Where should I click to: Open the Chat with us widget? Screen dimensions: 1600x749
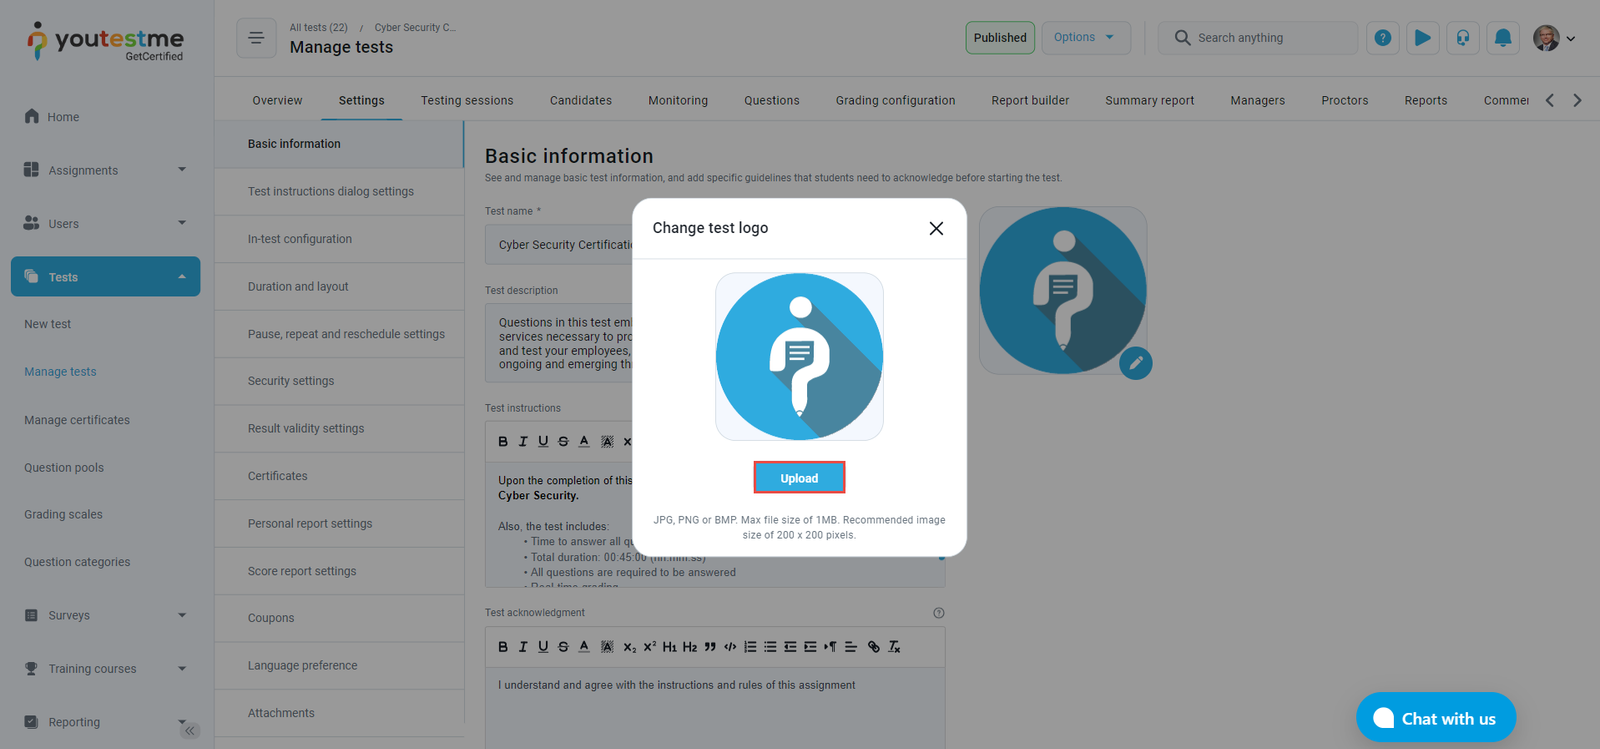click(1436, 718)
